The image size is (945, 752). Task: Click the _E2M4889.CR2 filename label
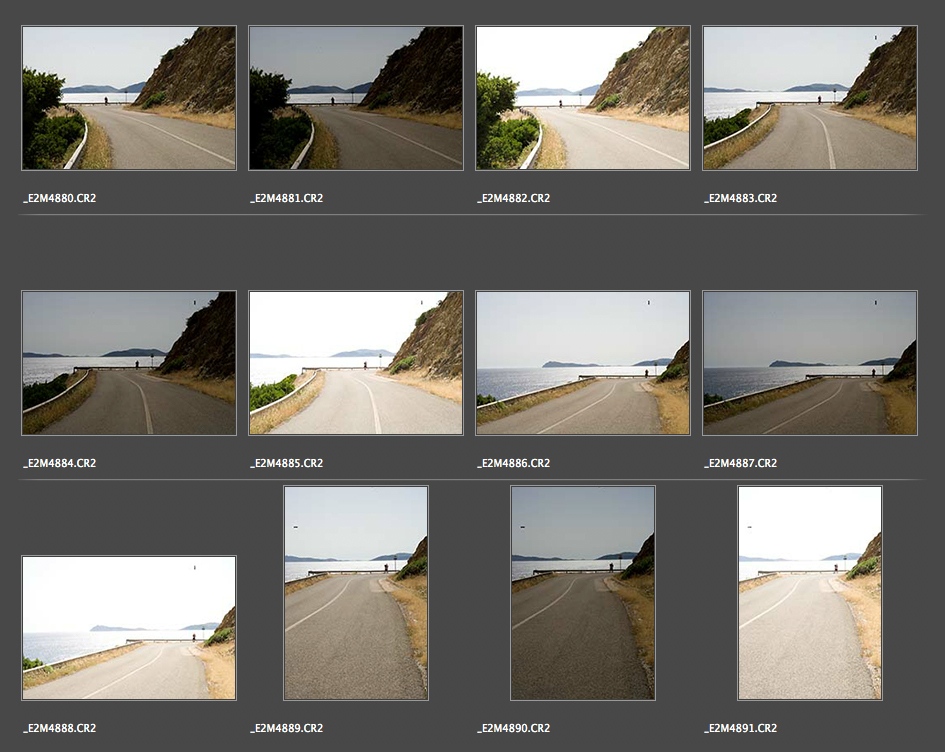(286, 728)
